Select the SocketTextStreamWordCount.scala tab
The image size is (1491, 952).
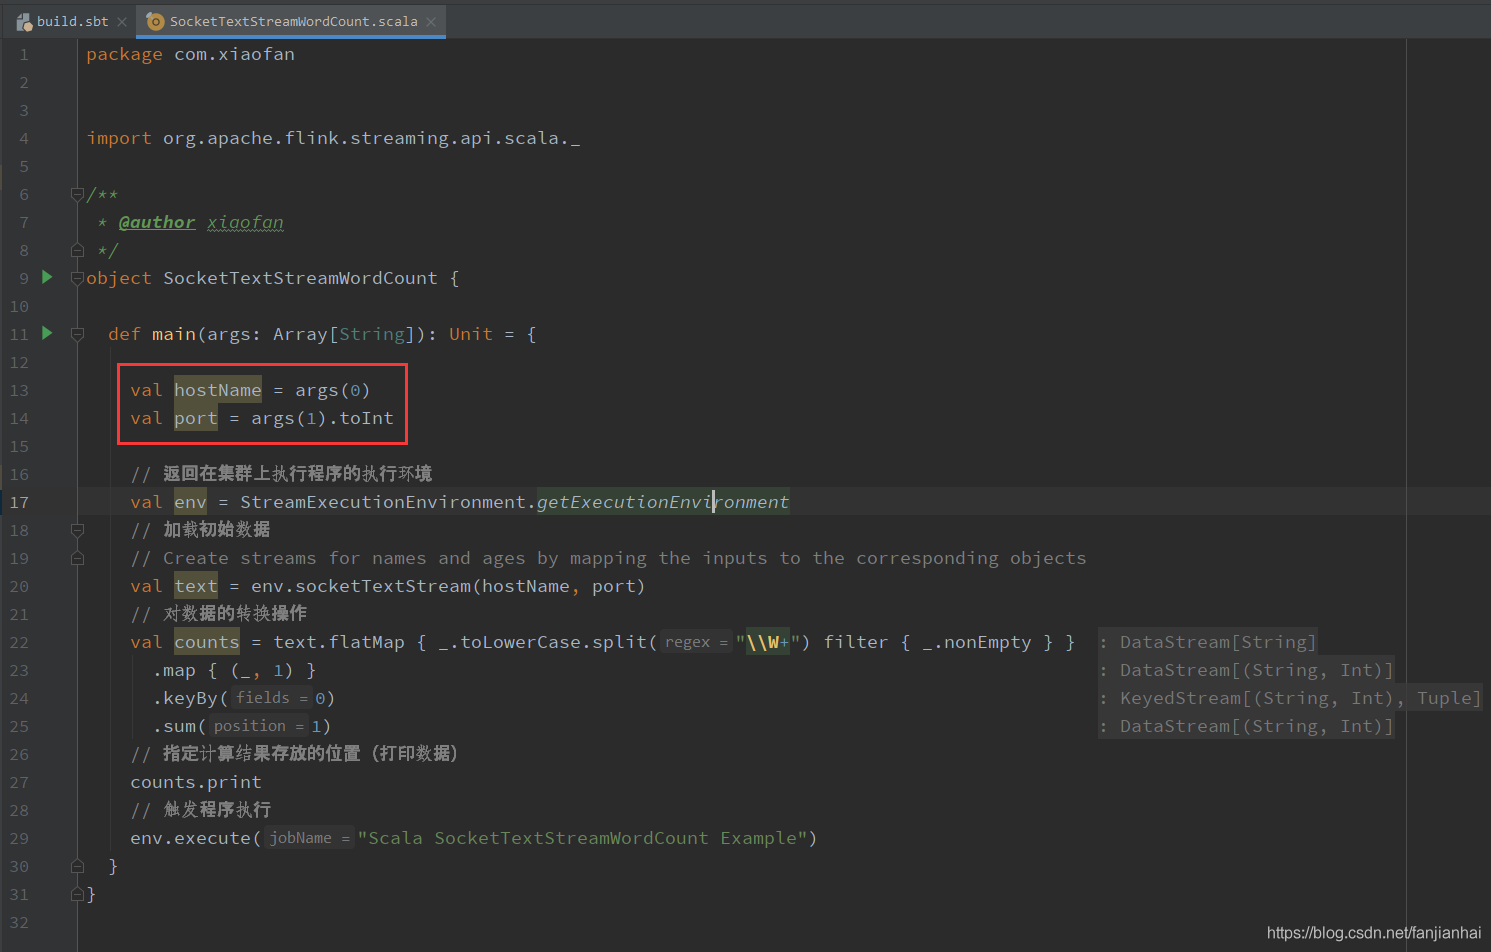(293, 21)
